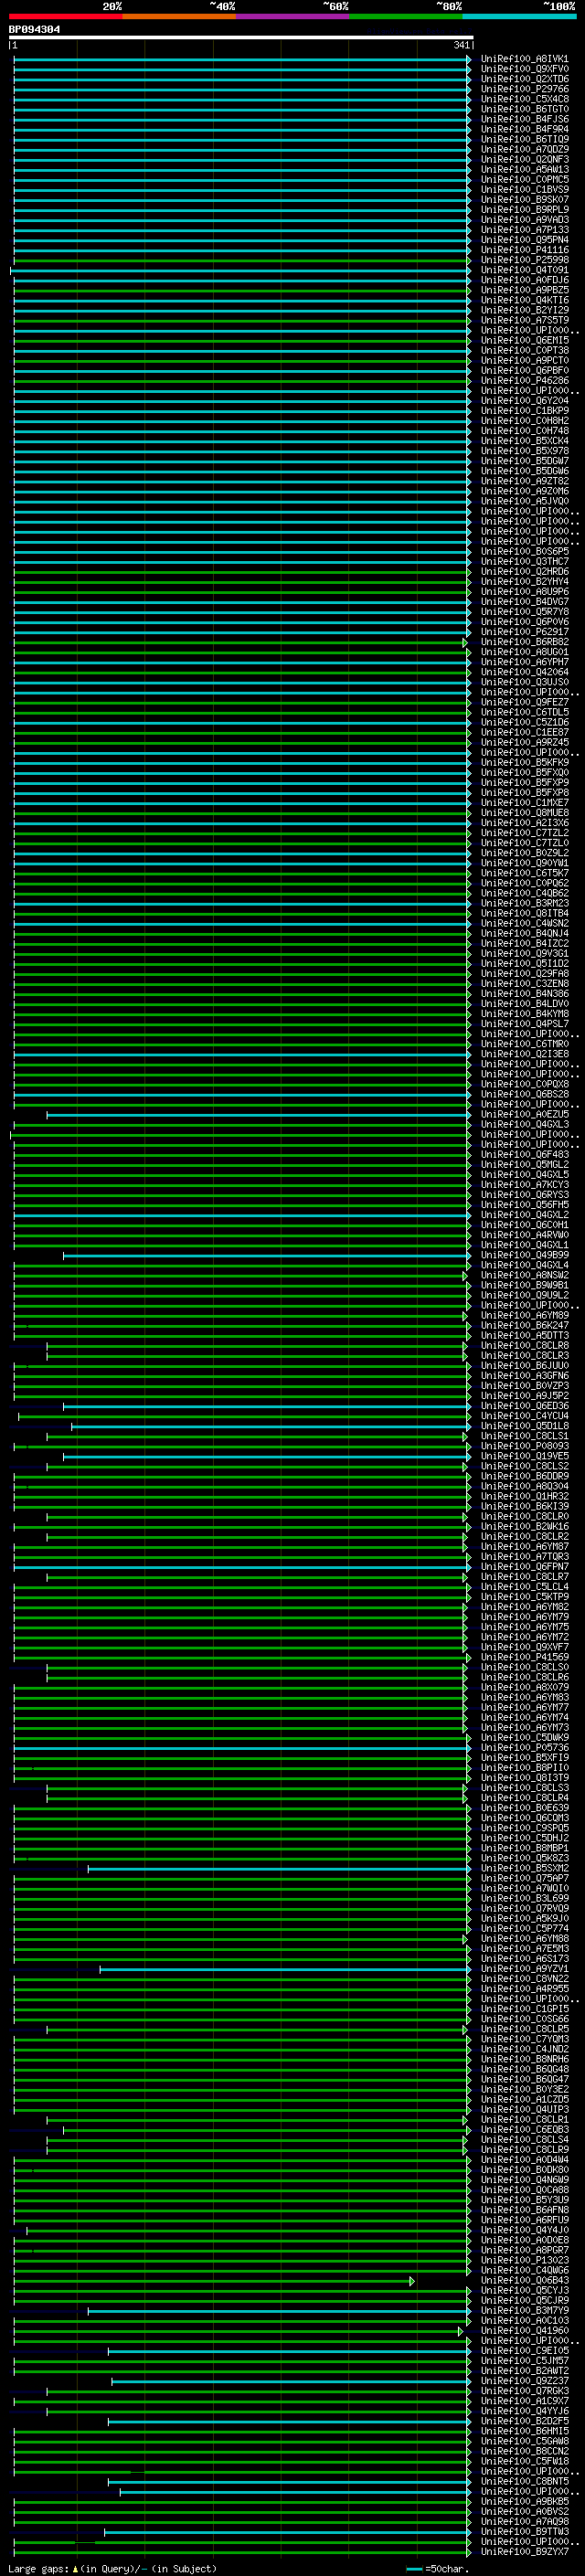Screen dimensions: 585x2576
Task: Click the purple ~60% identity legend segment
Action: (293, 17)
